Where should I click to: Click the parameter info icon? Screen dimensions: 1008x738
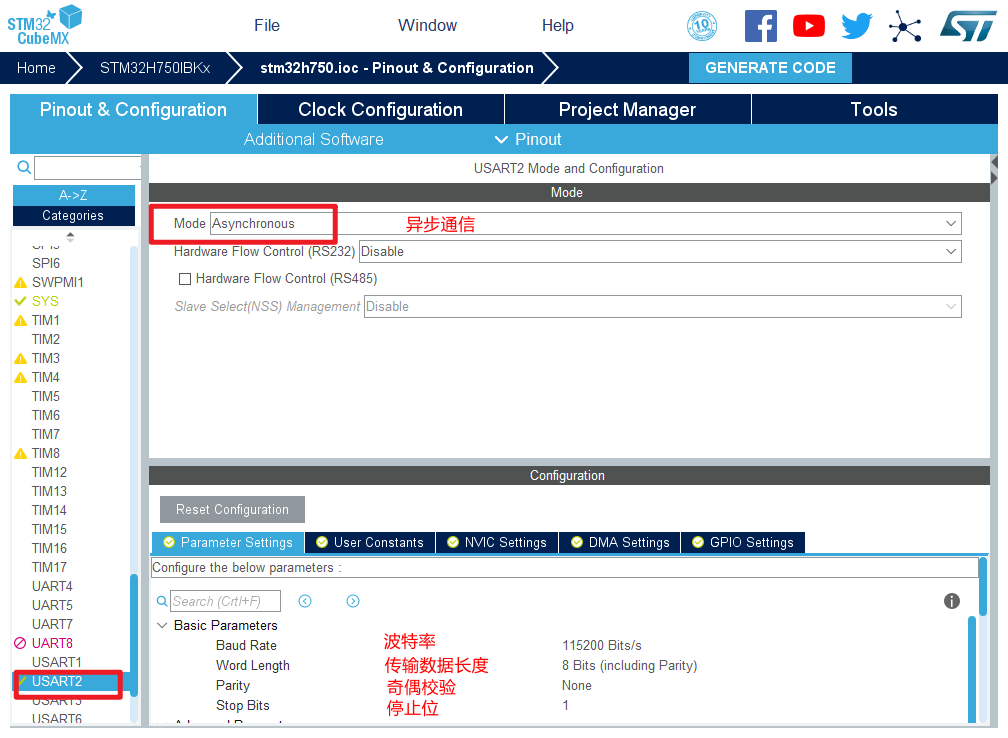(x=952, y=601)
